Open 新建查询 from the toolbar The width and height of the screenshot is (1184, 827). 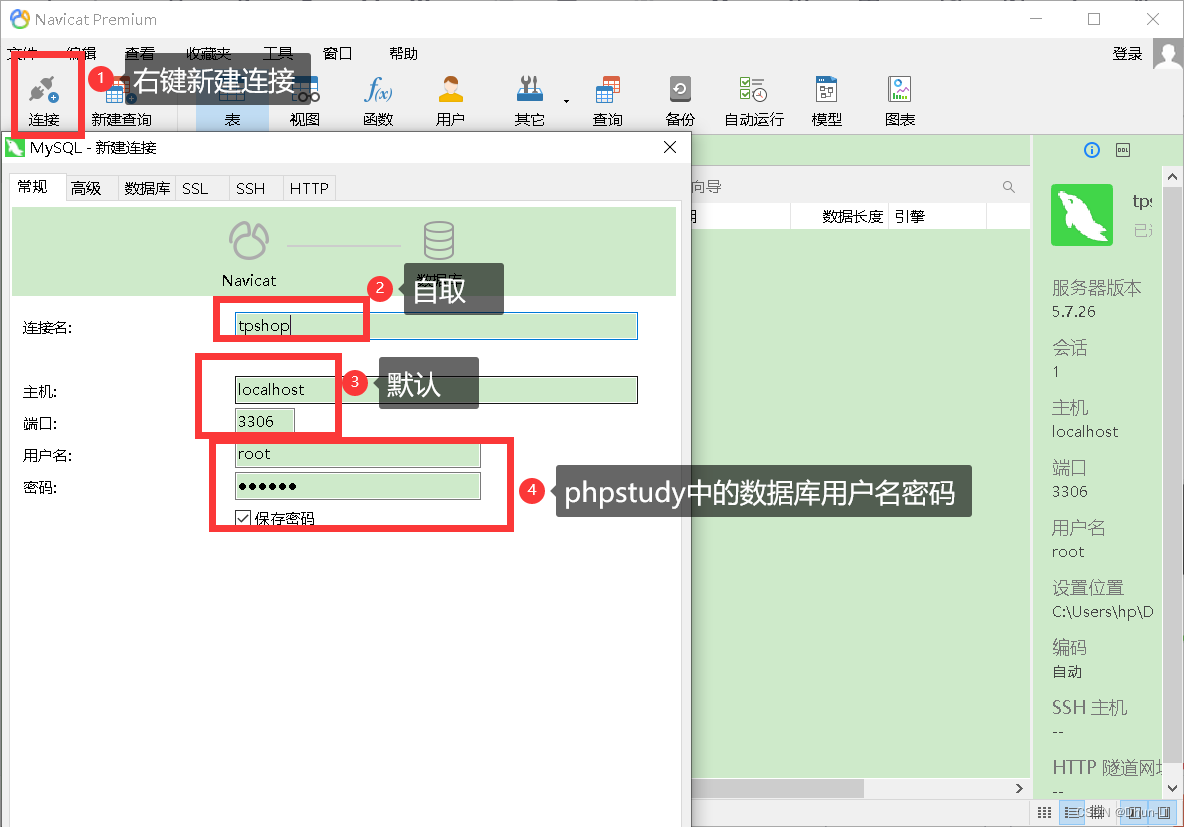pyautogui.click(x=121, y=101)
